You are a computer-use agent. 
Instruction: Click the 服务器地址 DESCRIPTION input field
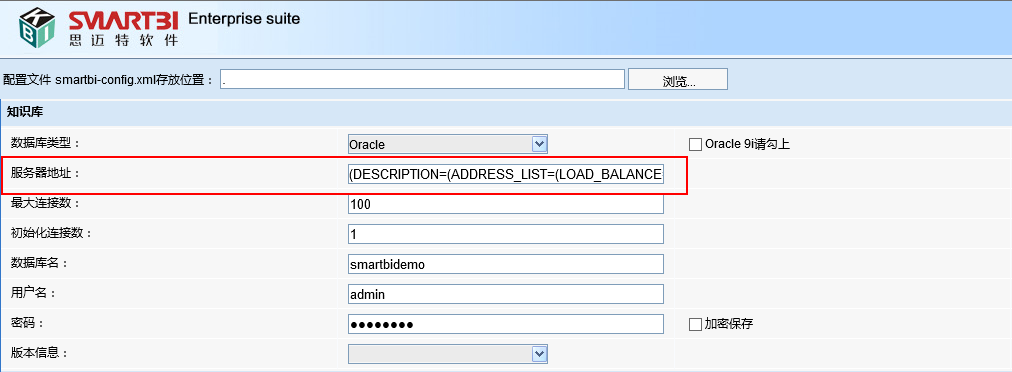click(x=505, y=174)
